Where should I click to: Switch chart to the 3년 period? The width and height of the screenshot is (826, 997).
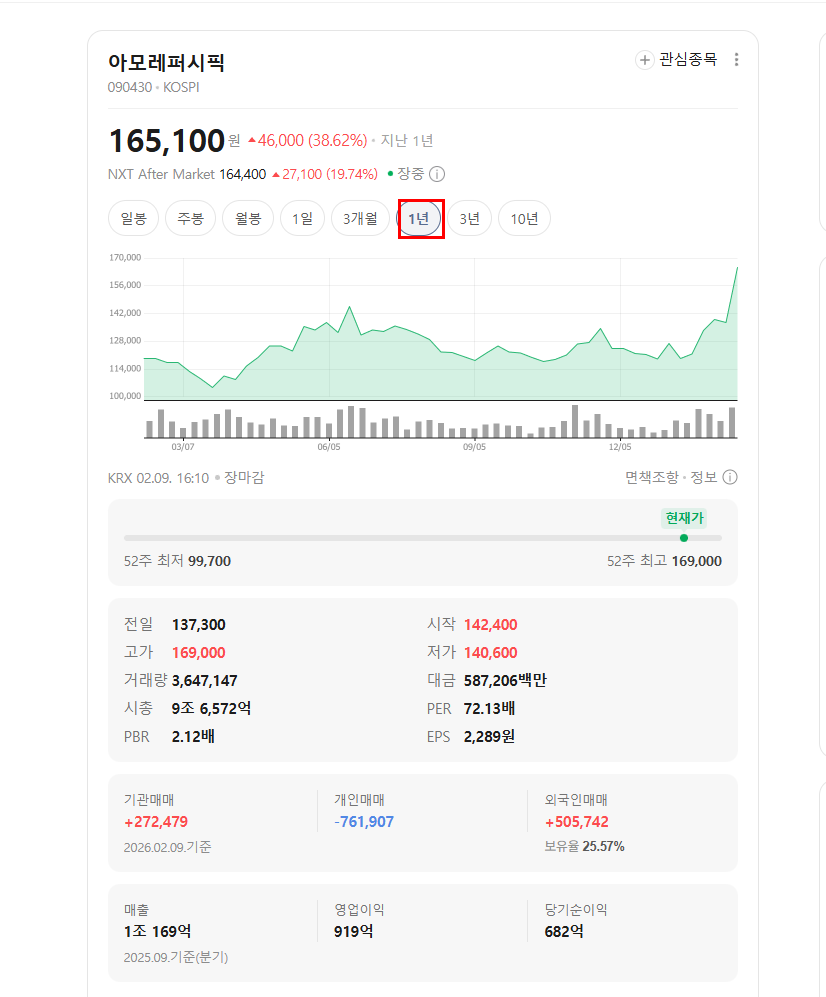[x=469, y=219]
